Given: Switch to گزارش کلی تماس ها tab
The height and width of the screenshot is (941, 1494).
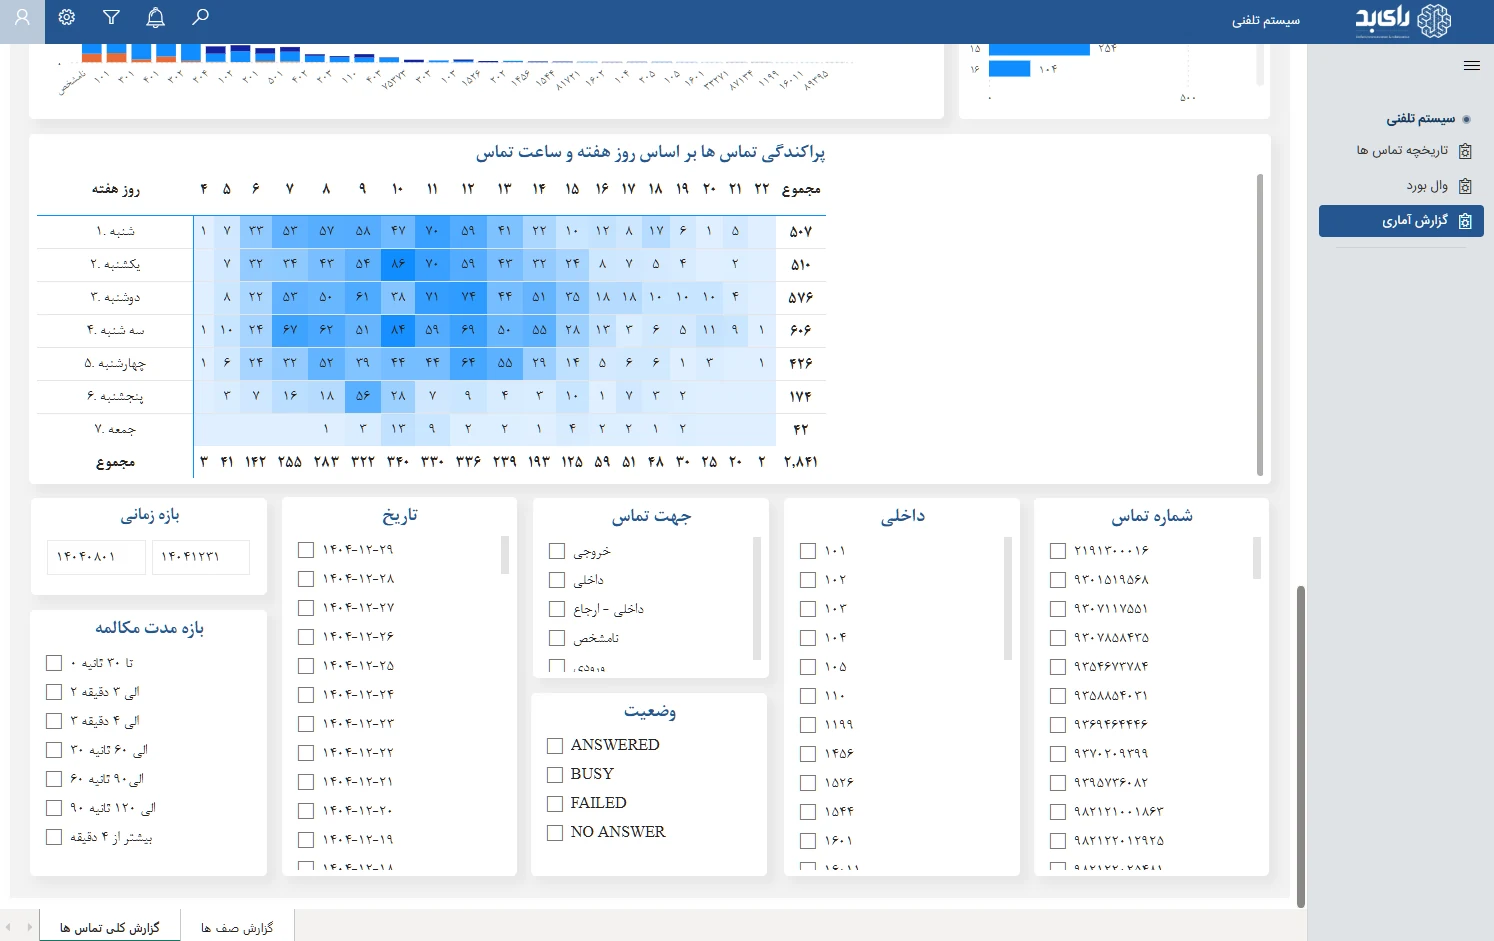Looking at the screenshot, I should pyautogui.click(x=110, y=928).
